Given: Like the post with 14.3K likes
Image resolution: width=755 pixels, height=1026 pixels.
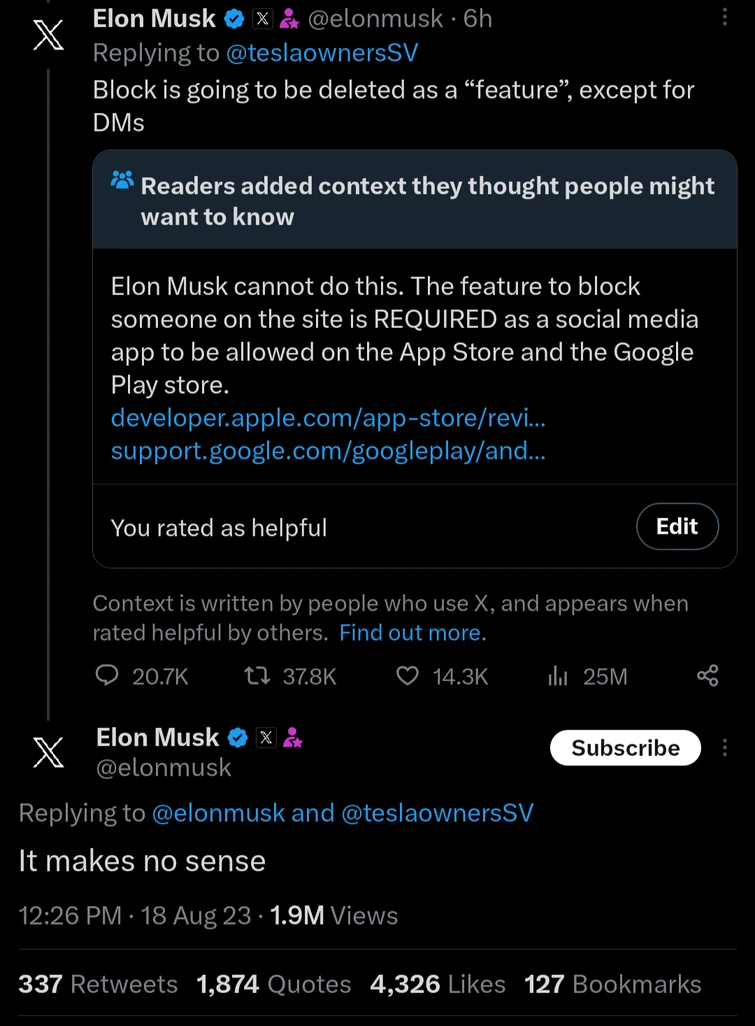Looking at the screenshot, I should [x=407, y=677].
